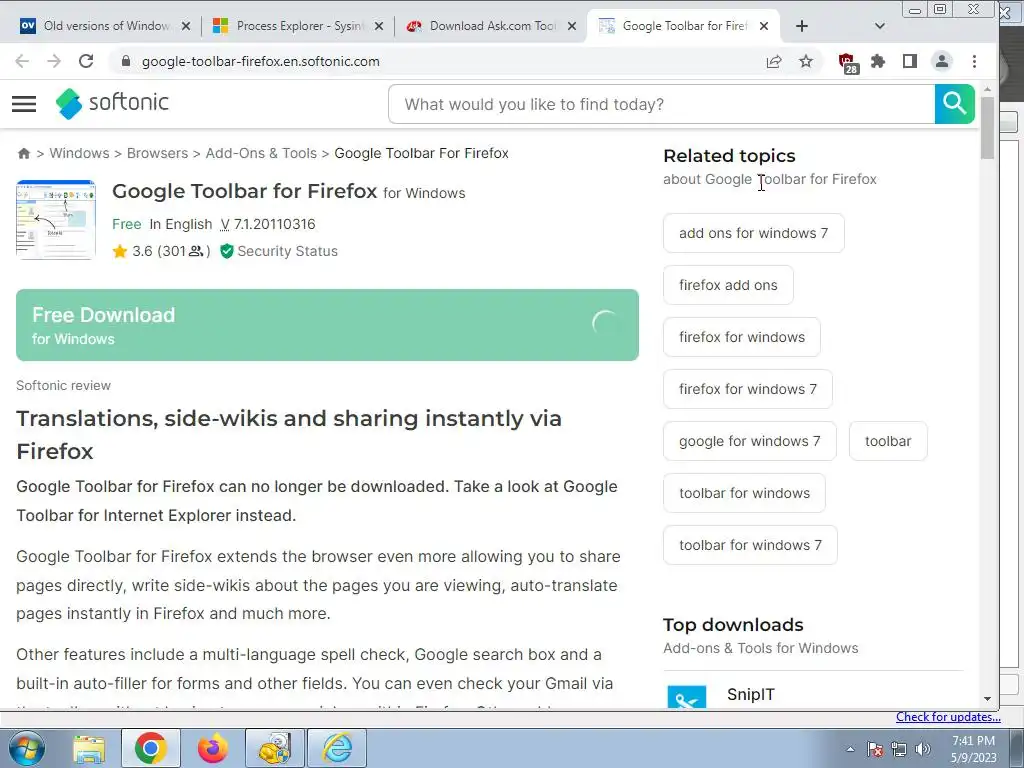Click the SnipIT app icon
Image resolution: width=1024 pixels, height=768 pixels.
(x=686, y=697)
